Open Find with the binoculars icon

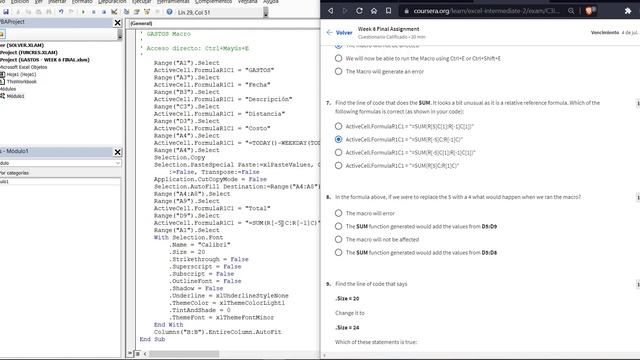coord(49,12)
